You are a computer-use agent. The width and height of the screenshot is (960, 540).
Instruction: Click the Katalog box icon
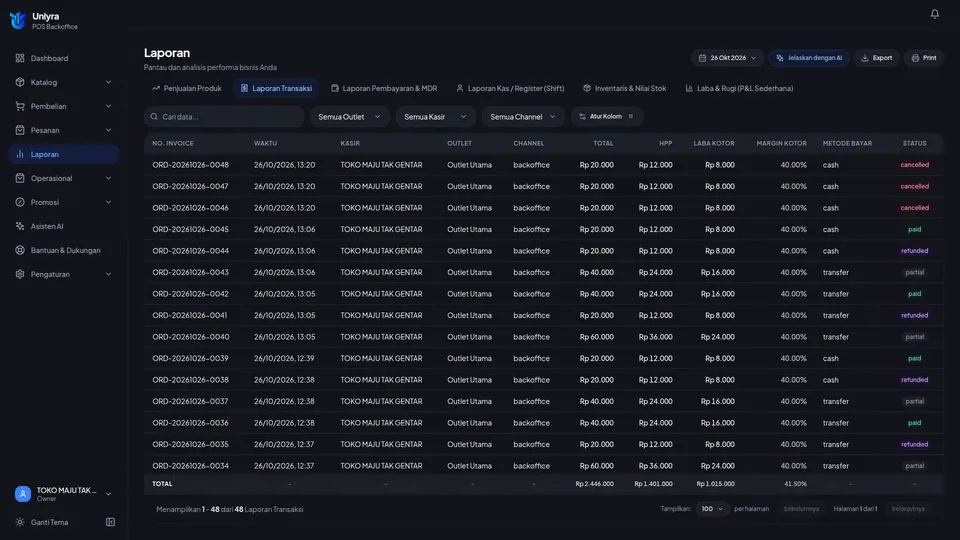20,82
